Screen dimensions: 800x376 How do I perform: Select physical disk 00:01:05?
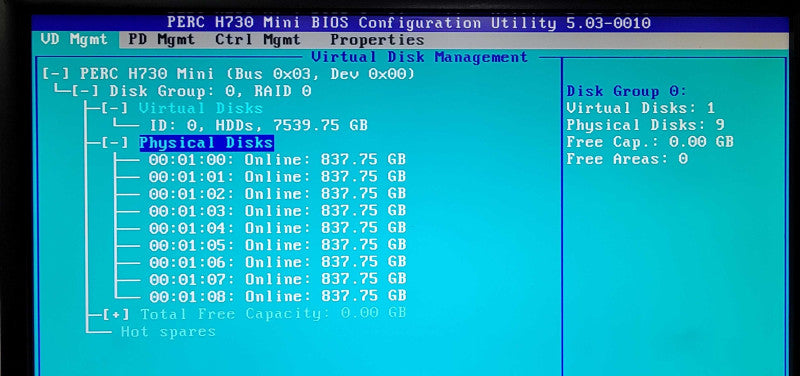(x=278, y=245)
